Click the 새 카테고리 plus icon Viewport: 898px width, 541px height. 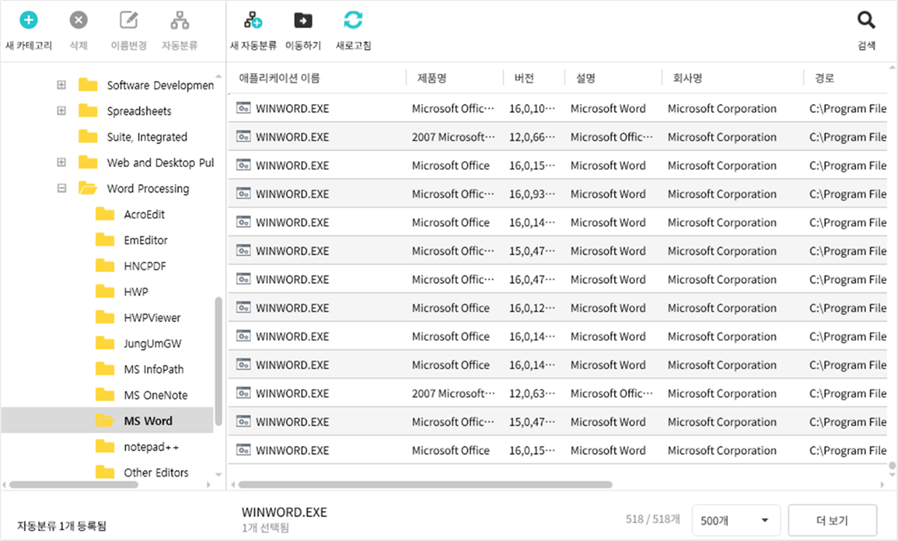pyautogui.click(x=29, y=20)
